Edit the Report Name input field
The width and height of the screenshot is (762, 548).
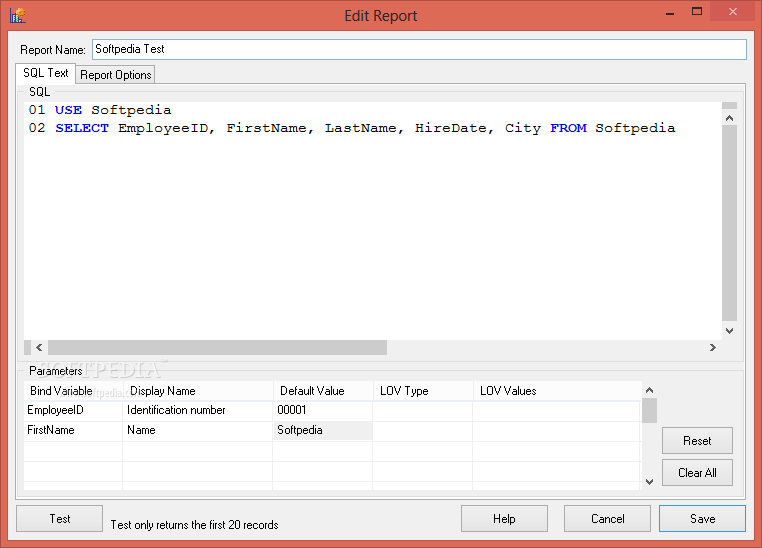tap(419, 50)
